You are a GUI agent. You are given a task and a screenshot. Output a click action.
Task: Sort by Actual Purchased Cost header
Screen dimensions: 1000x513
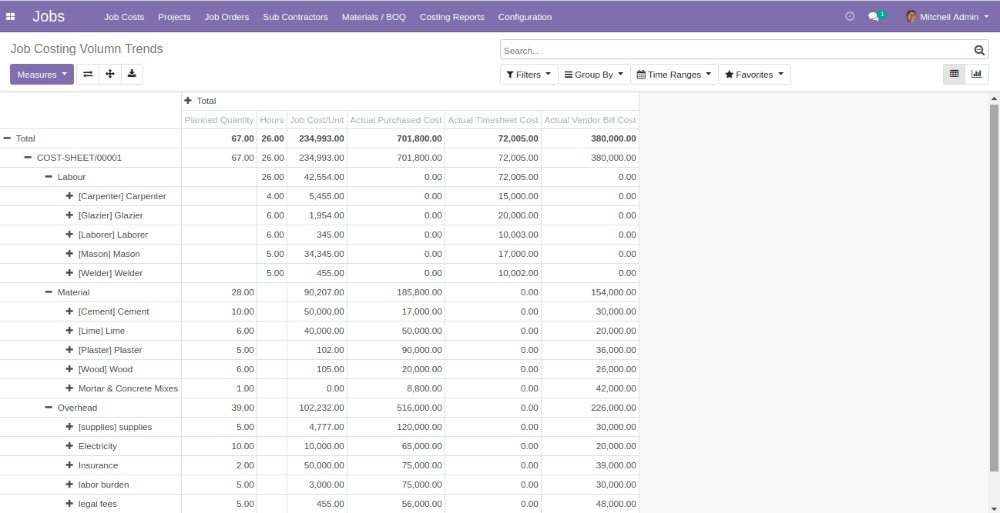[395, 120]
